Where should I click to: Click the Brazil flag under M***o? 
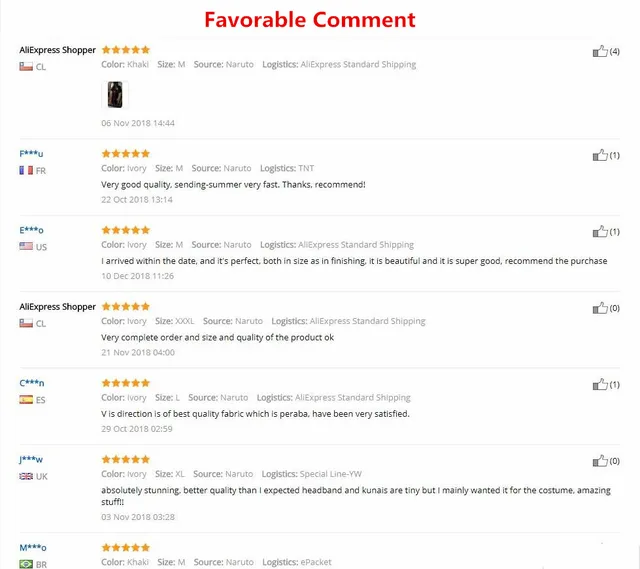coord(26,564)
